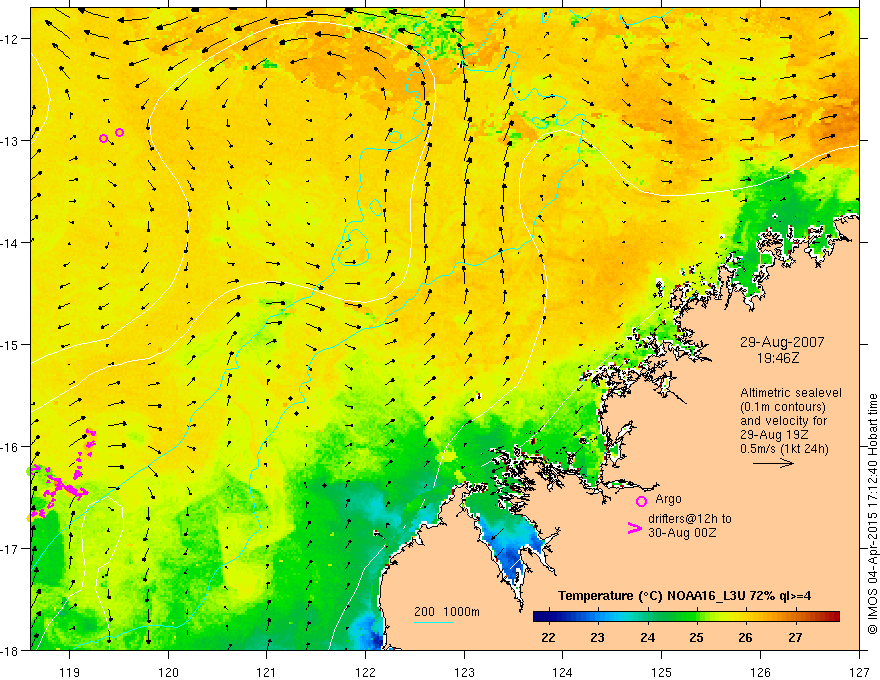Image resolution: width=880 pixels, height=680 pixels.
Task: Click longitude label 121
Action: pyautogui.click(x=267, y=672)
